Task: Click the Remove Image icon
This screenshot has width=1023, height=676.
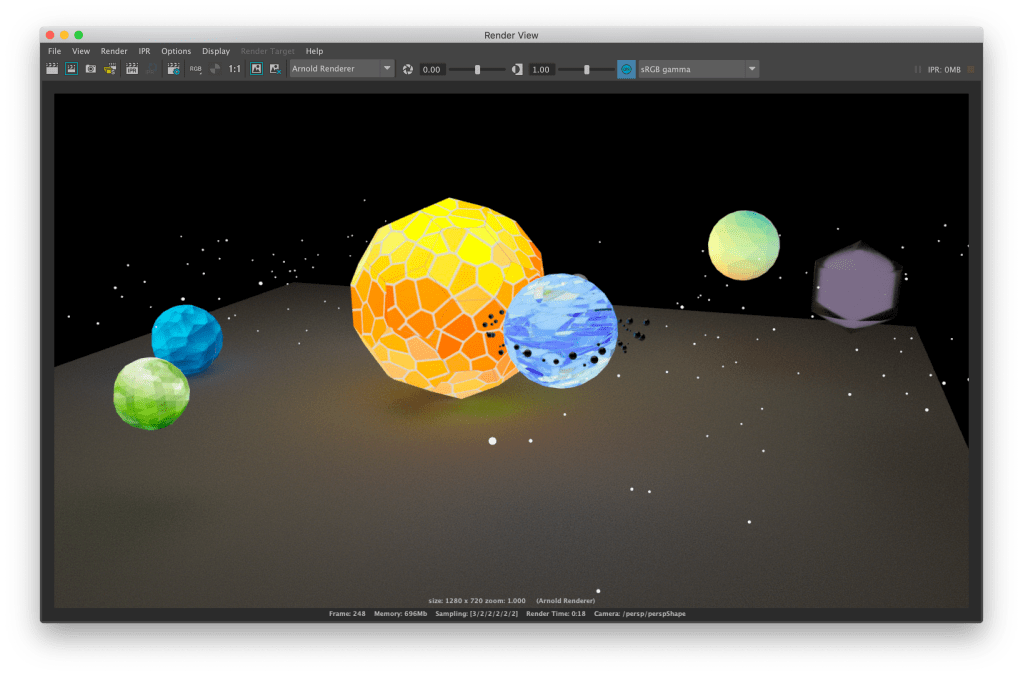Action: [x=274, y=69]
